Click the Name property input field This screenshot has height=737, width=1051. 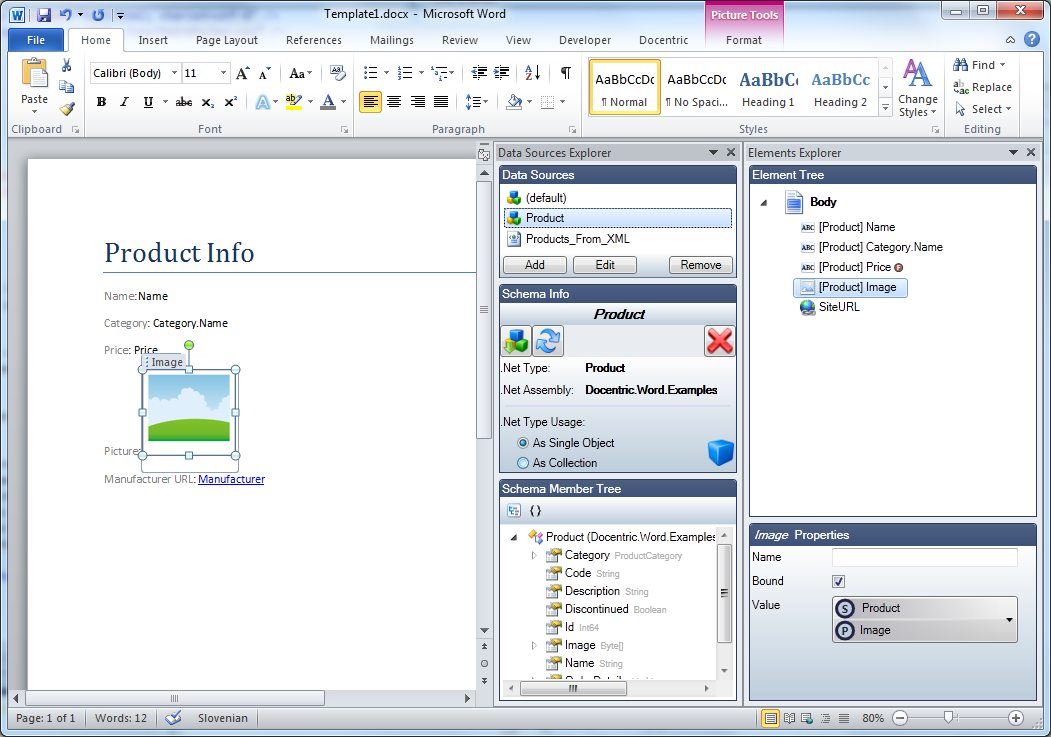[x=924, y=557]
